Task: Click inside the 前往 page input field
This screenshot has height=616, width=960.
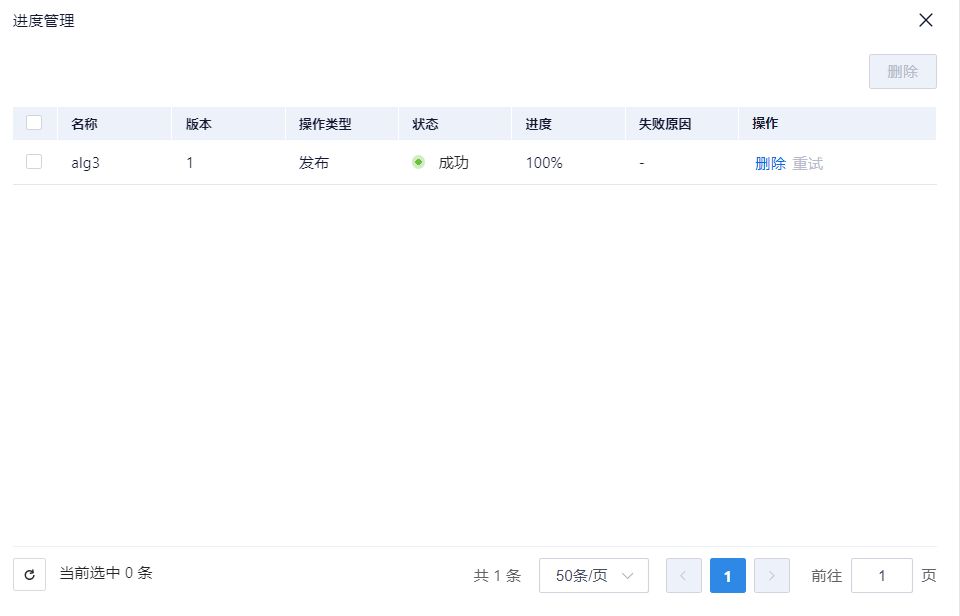Action: pyautogui.click(x=881, y=575)
